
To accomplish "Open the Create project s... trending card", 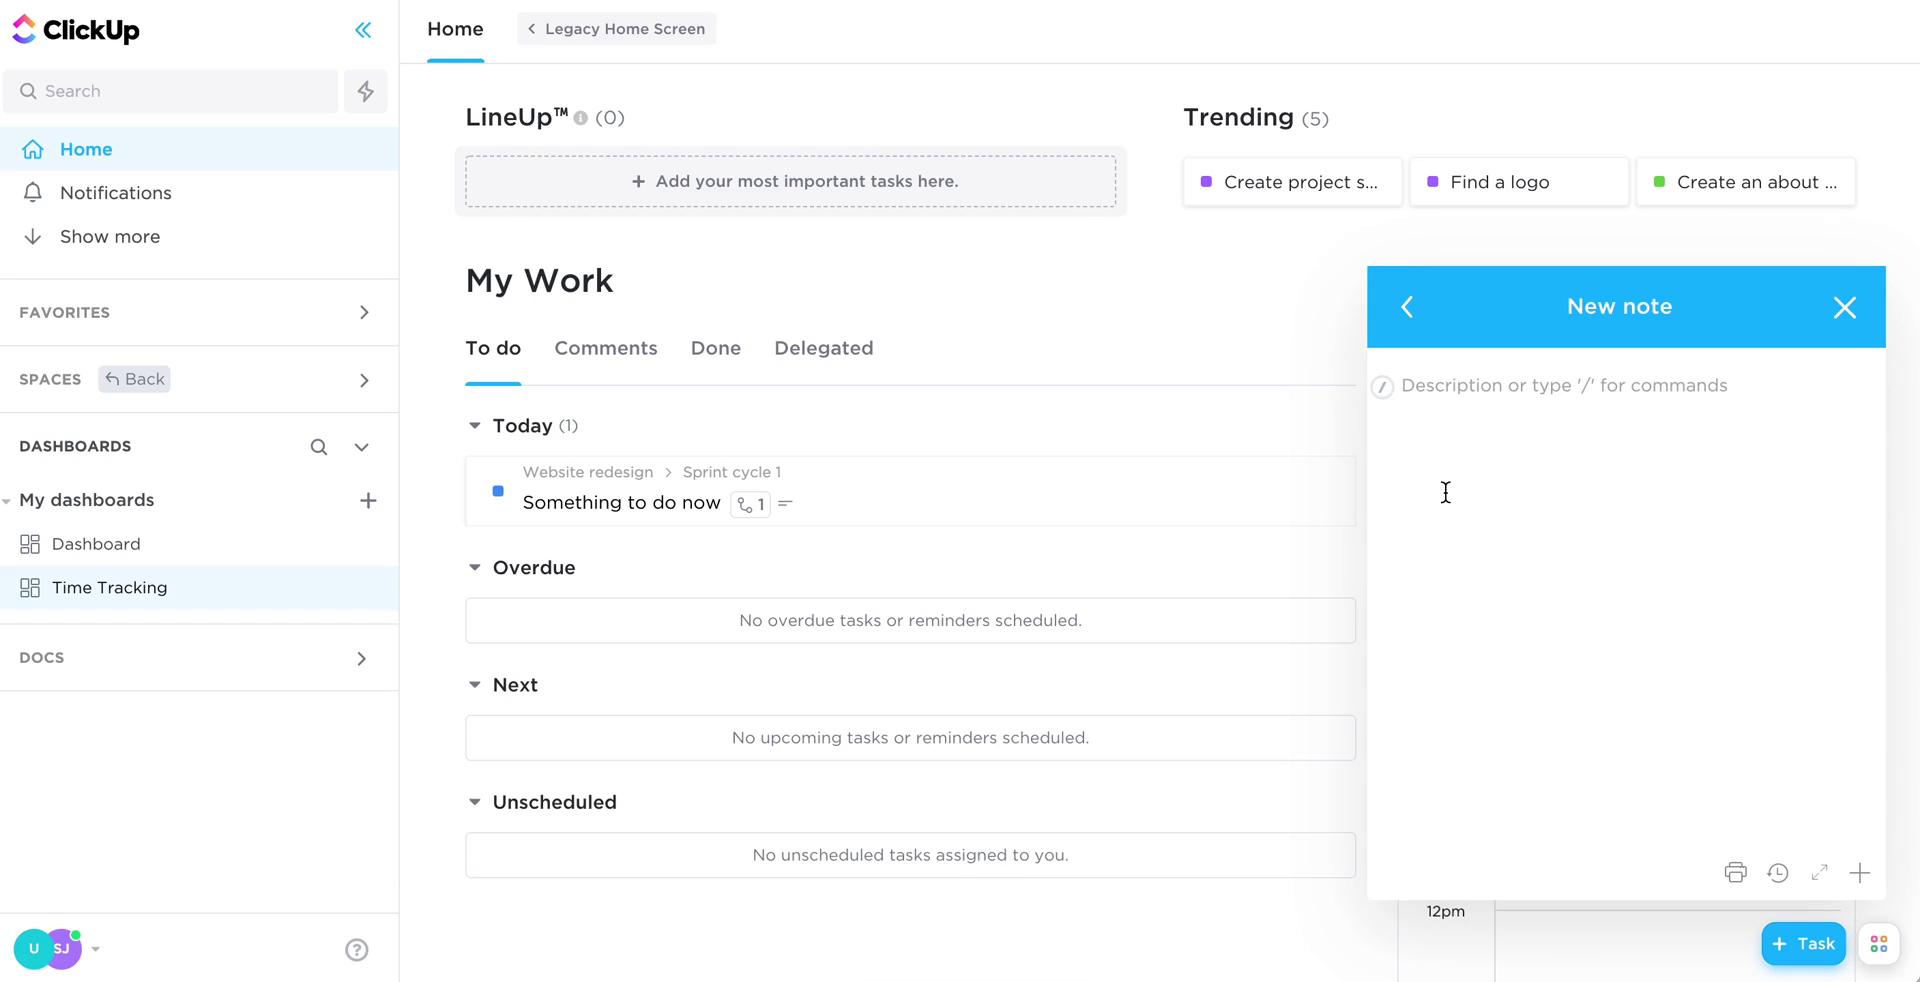I will pyautogui.click(x=1292, y=182).
